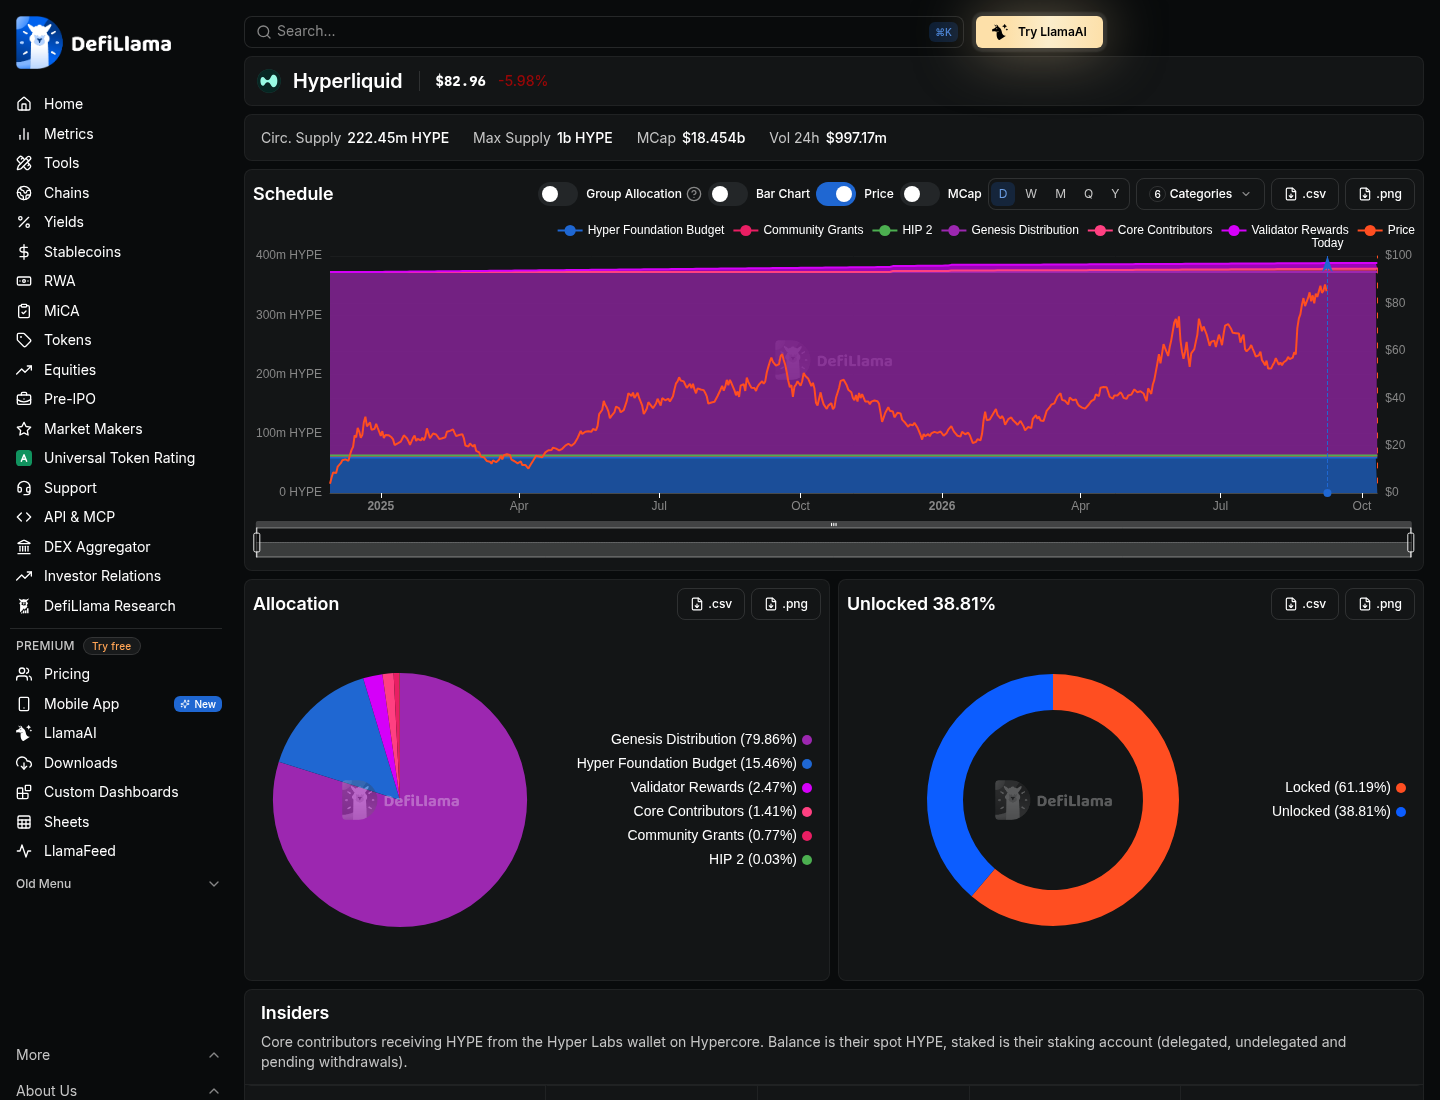Viewport: 1440px width, 1100px height.
Task: Download Schedule chart as .csv
Action: (1305, 194)
